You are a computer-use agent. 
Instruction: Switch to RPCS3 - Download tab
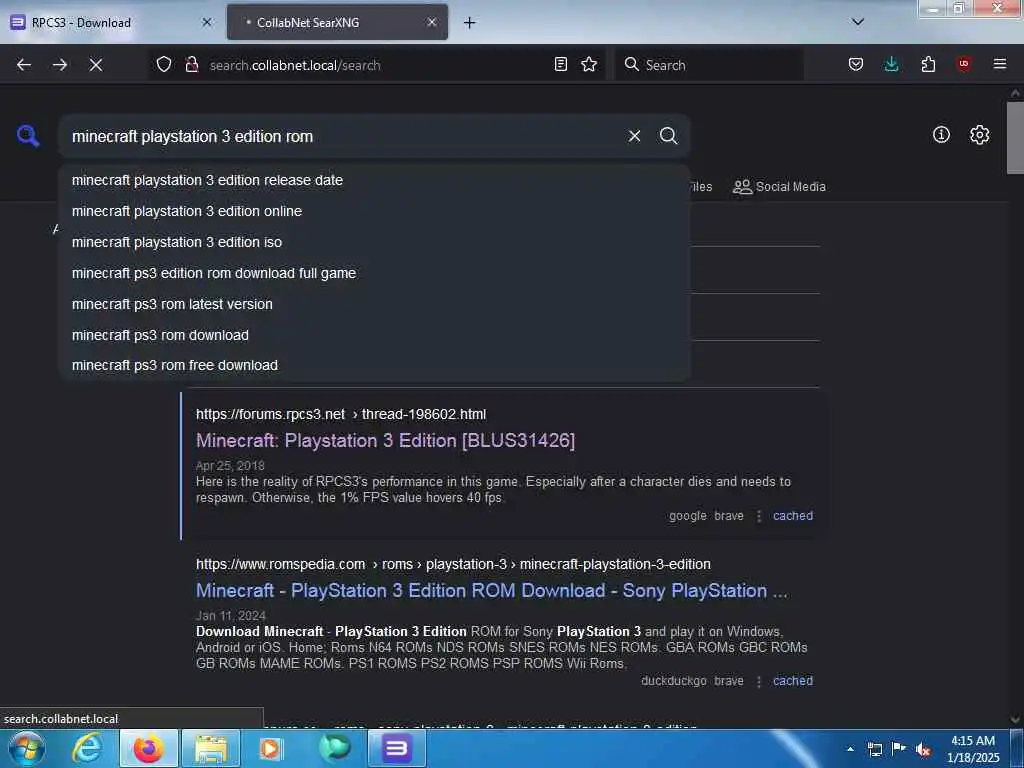point(110,22)
